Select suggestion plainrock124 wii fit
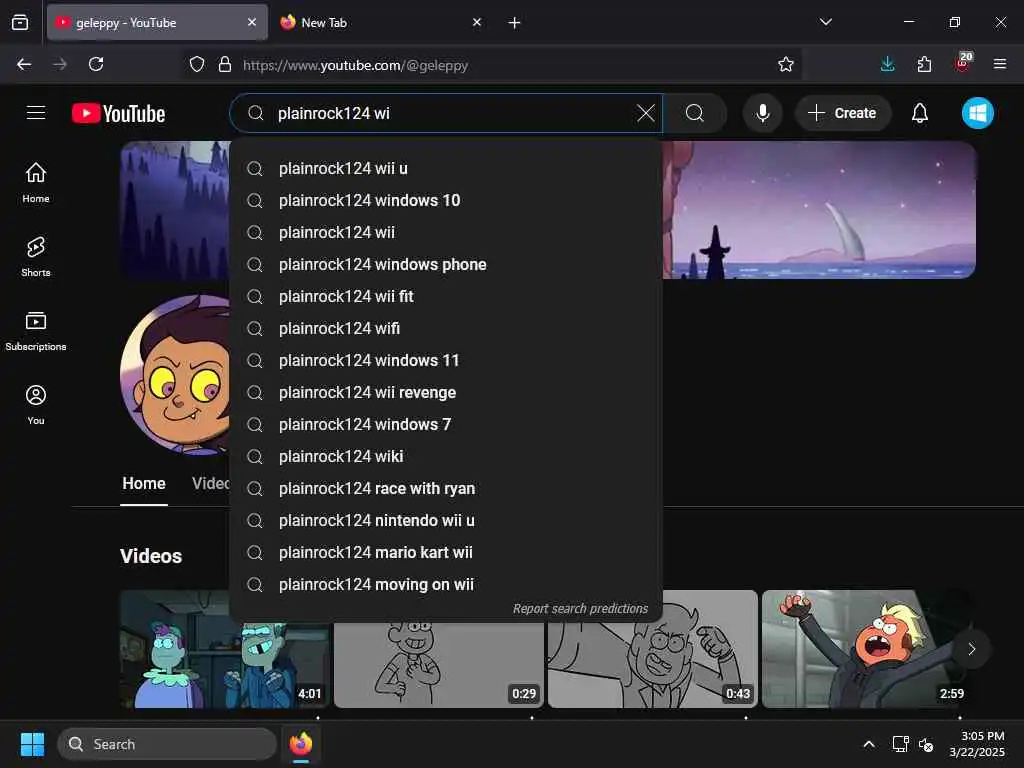This screenshot has height=768, width=1024. [446, 296]
